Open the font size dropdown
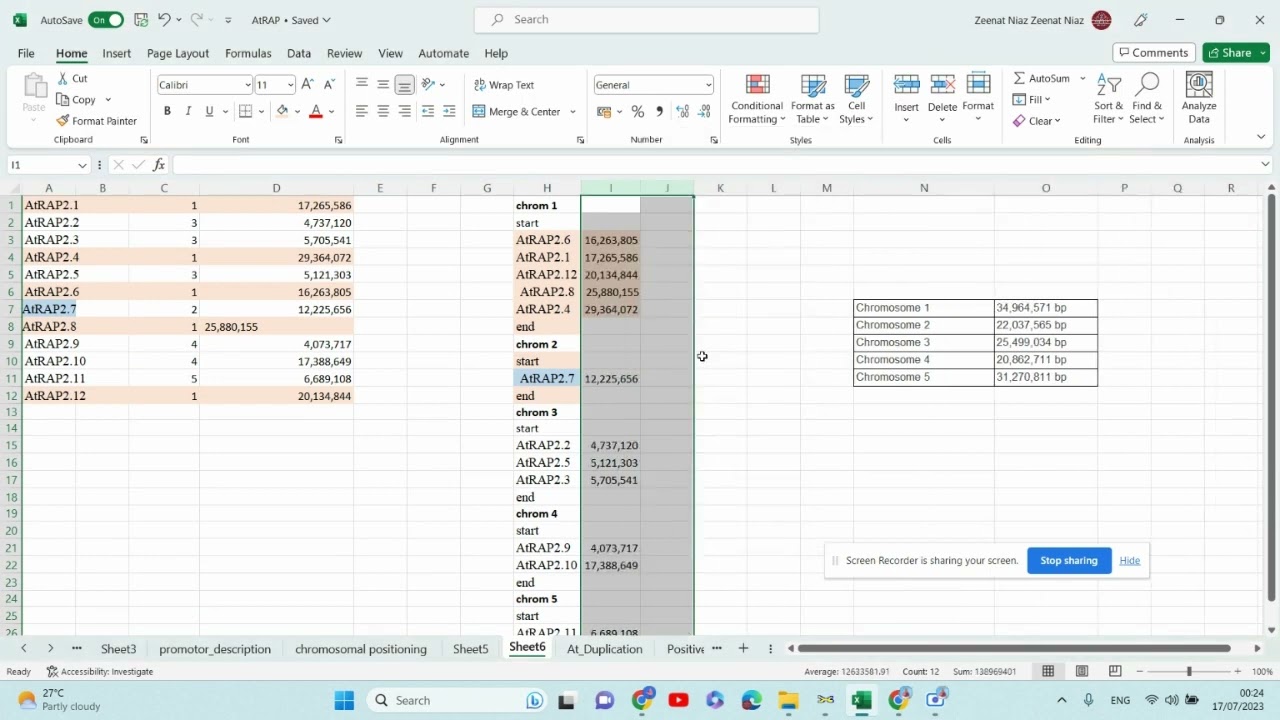The height and width of the screenshot is (720, 1280). [290, 85]
